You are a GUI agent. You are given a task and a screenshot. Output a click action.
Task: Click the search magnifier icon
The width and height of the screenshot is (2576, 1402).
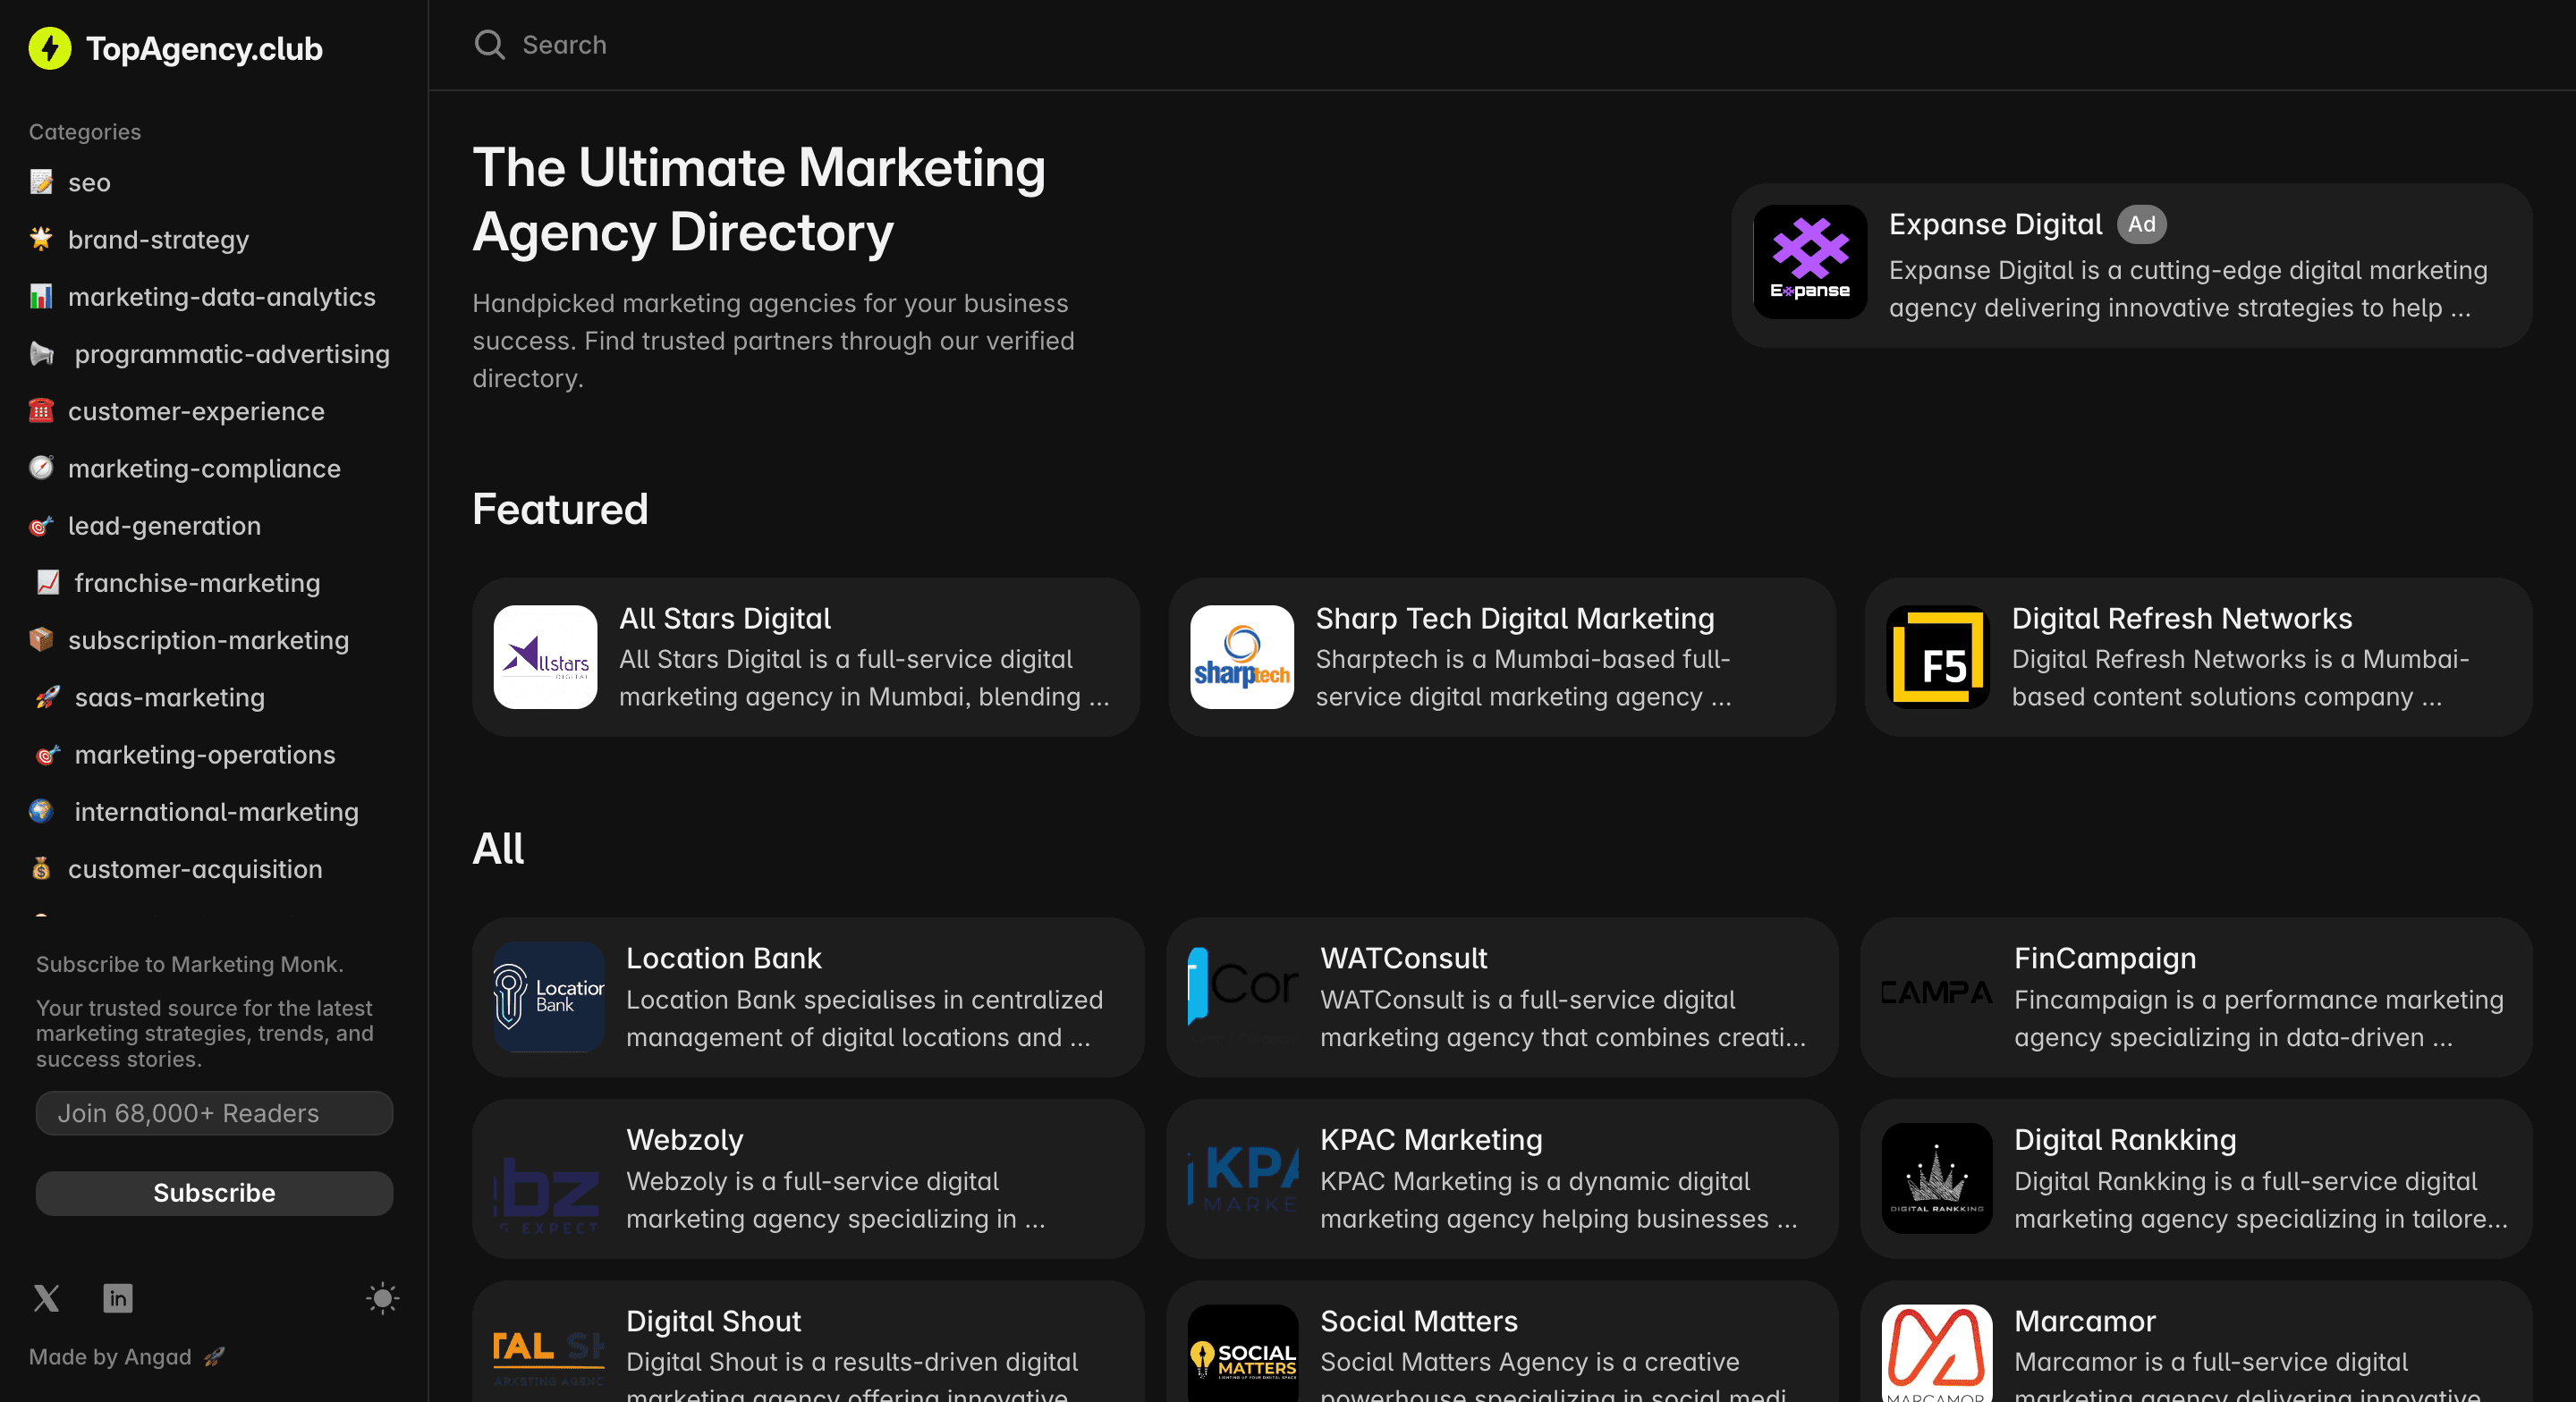(489, 45)
